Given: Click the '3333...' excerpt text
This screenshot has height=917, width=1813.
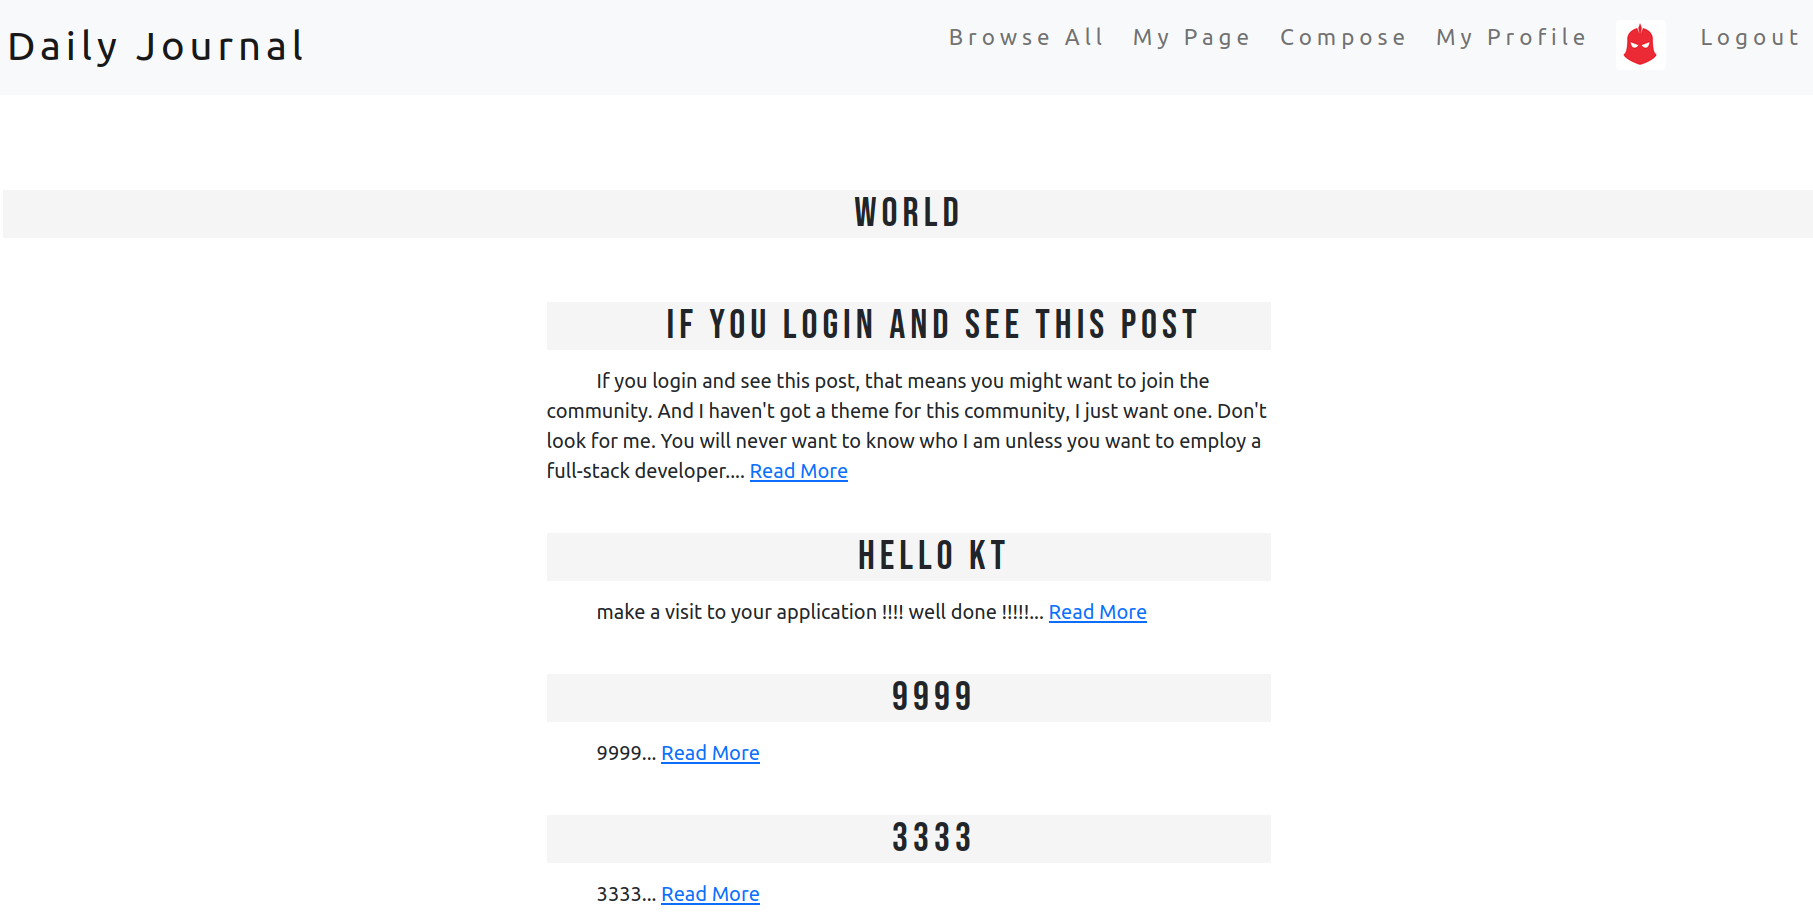Looking at the screenshot, I should [x=626, y=894].
